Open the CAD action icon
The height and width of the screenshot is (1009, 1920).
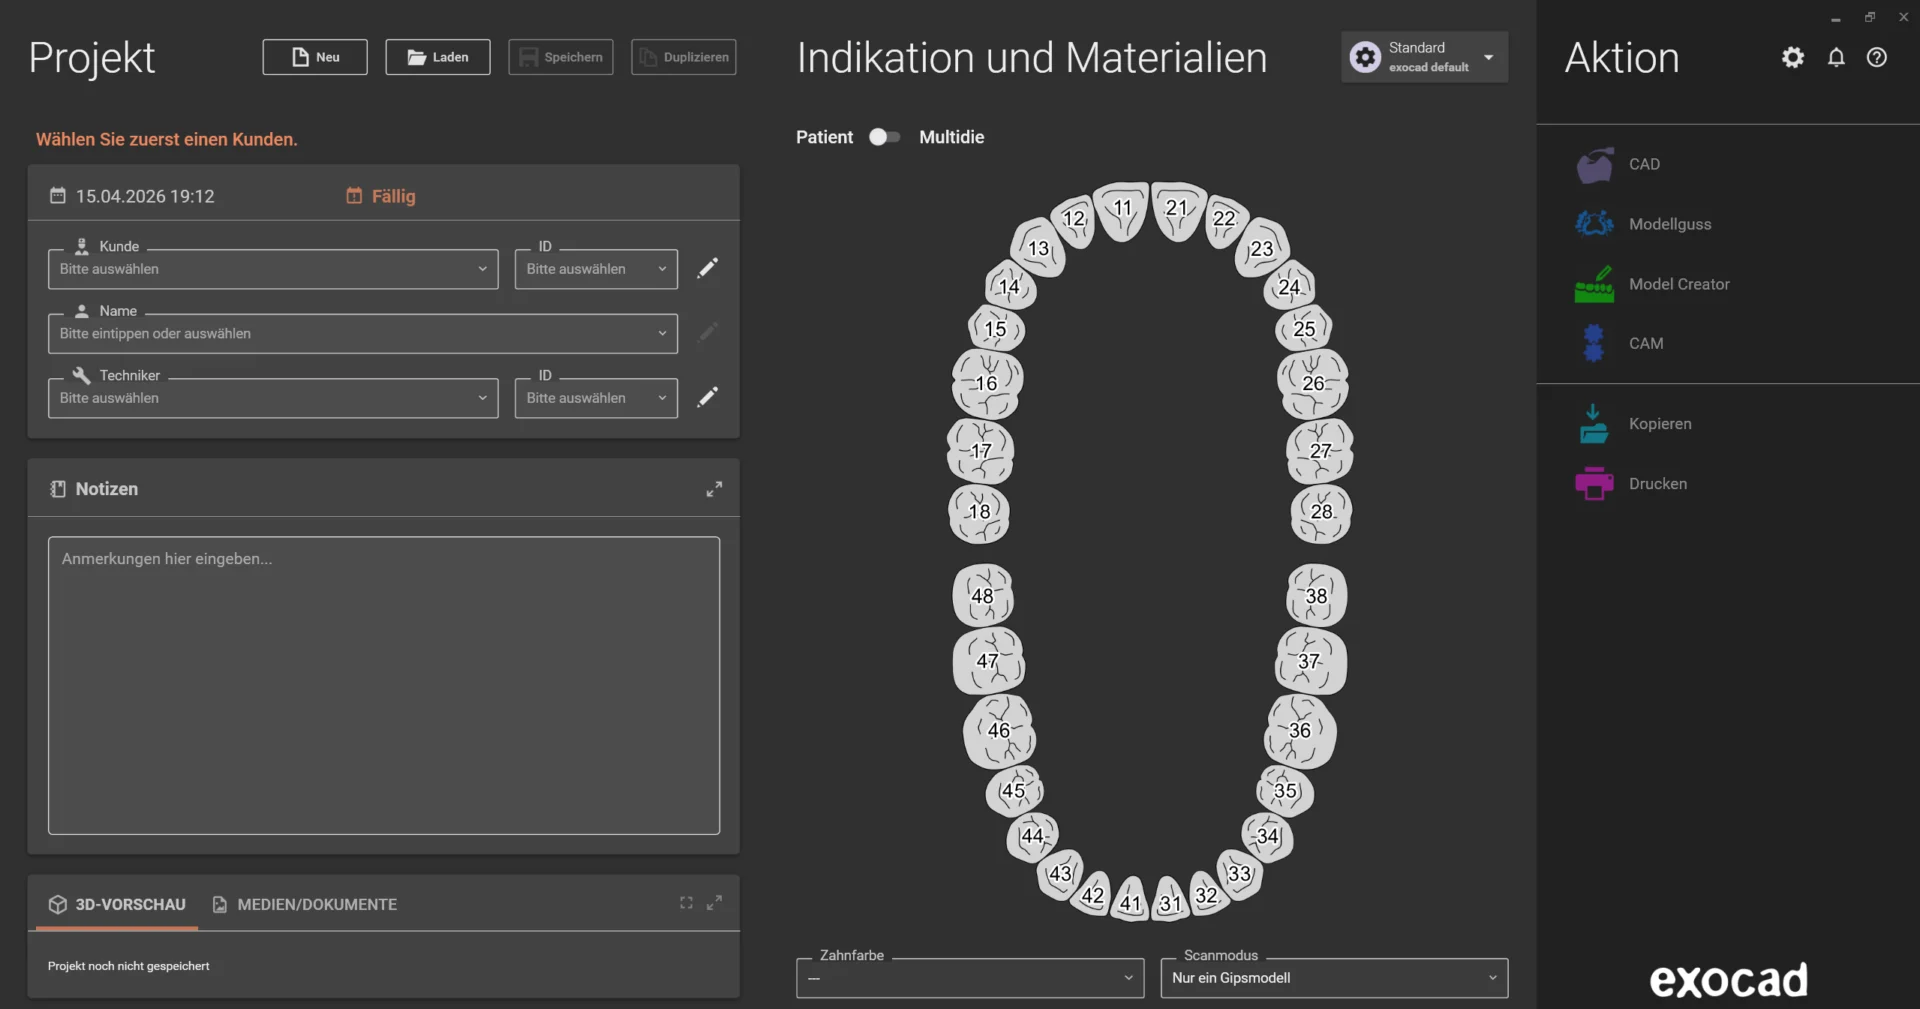click(x=1594, y=165)
